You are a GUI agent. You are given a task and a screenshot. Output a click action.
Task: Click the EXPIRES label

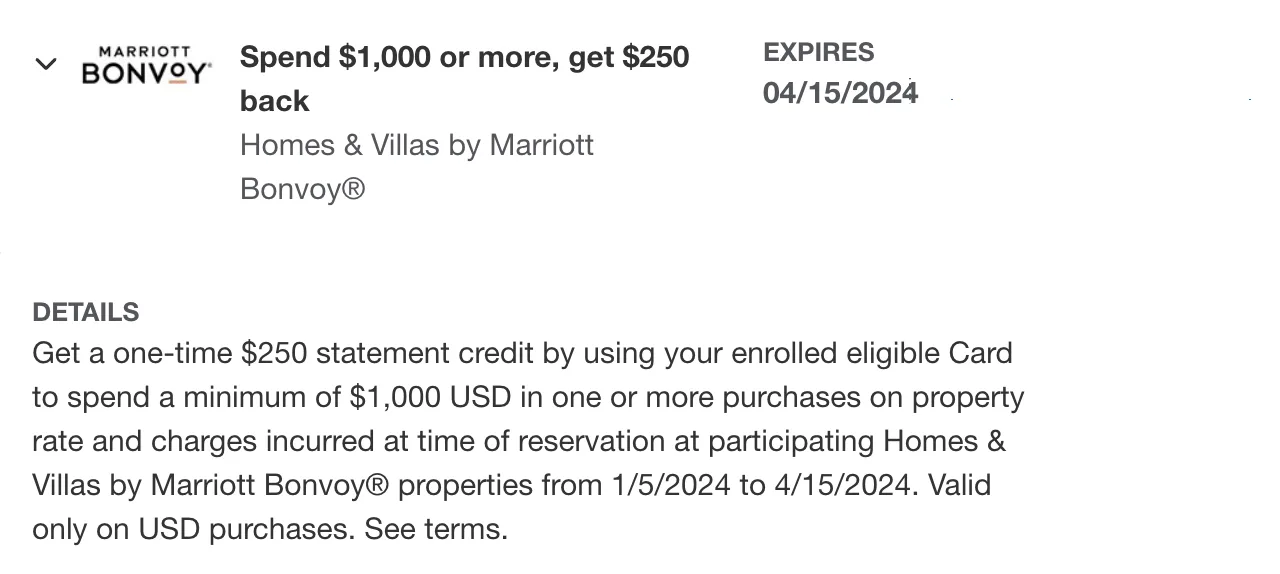818,52
